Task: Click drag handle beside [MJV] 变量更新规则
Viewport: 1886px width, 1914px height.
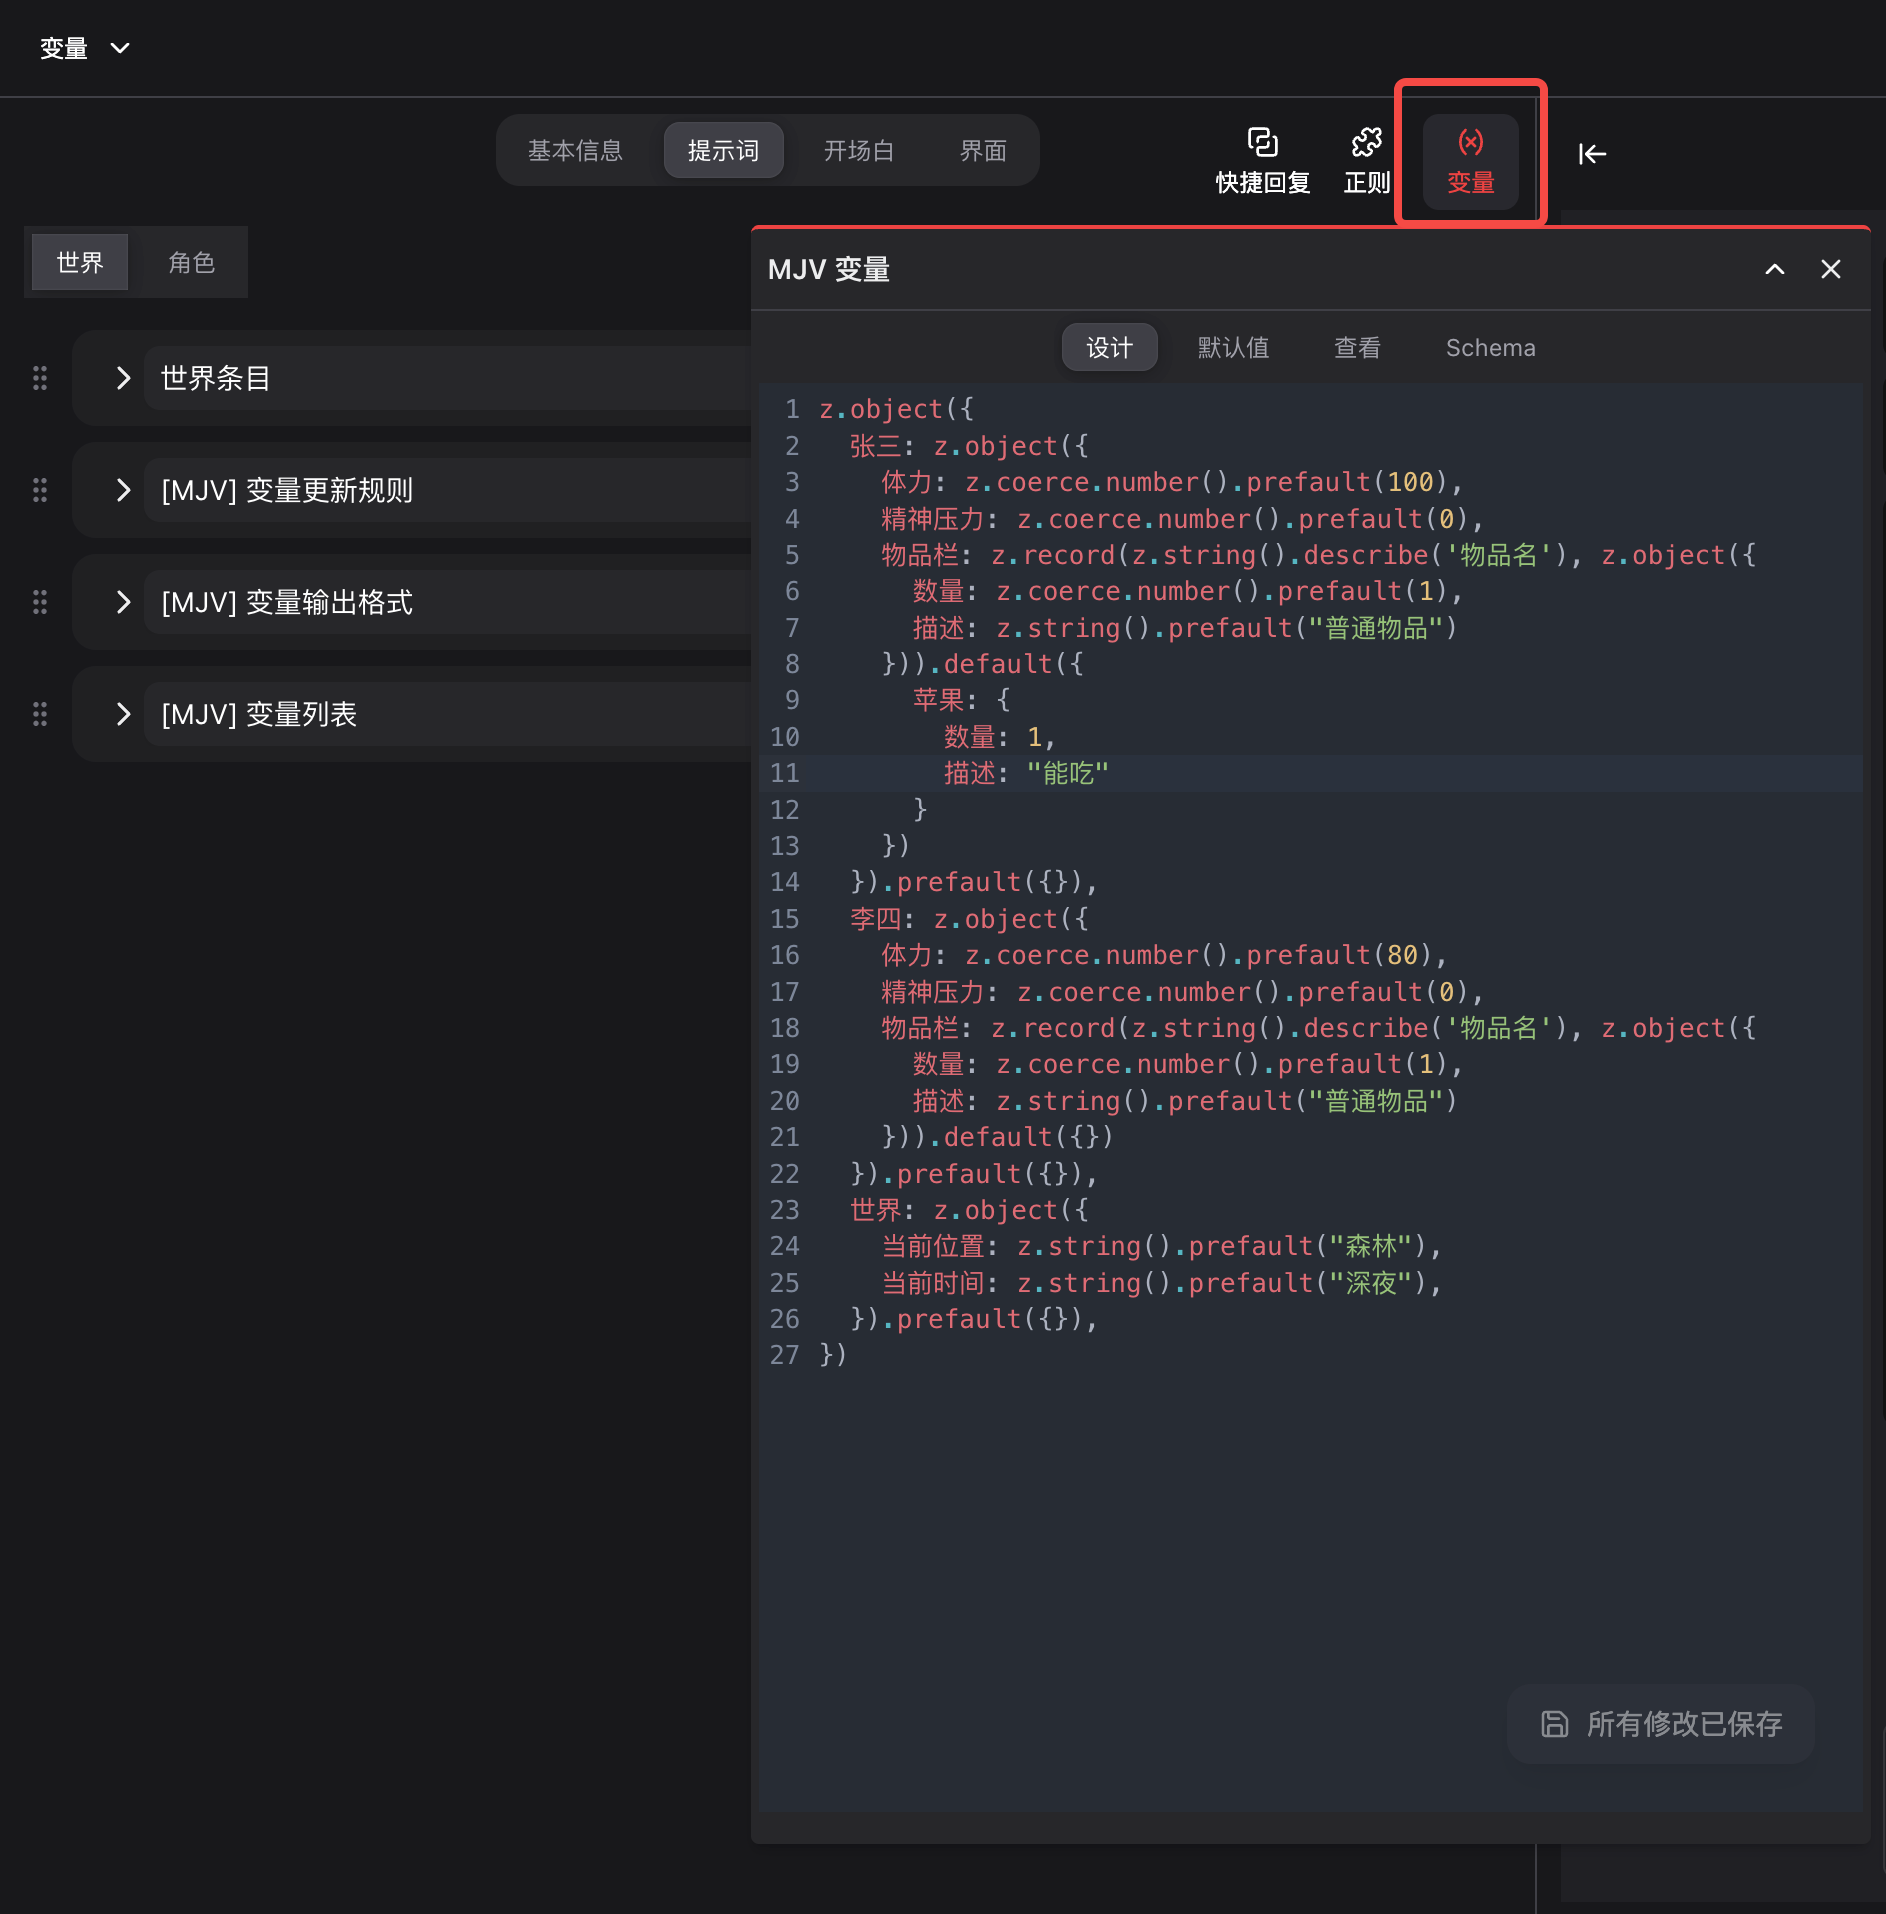Action: 40,490
